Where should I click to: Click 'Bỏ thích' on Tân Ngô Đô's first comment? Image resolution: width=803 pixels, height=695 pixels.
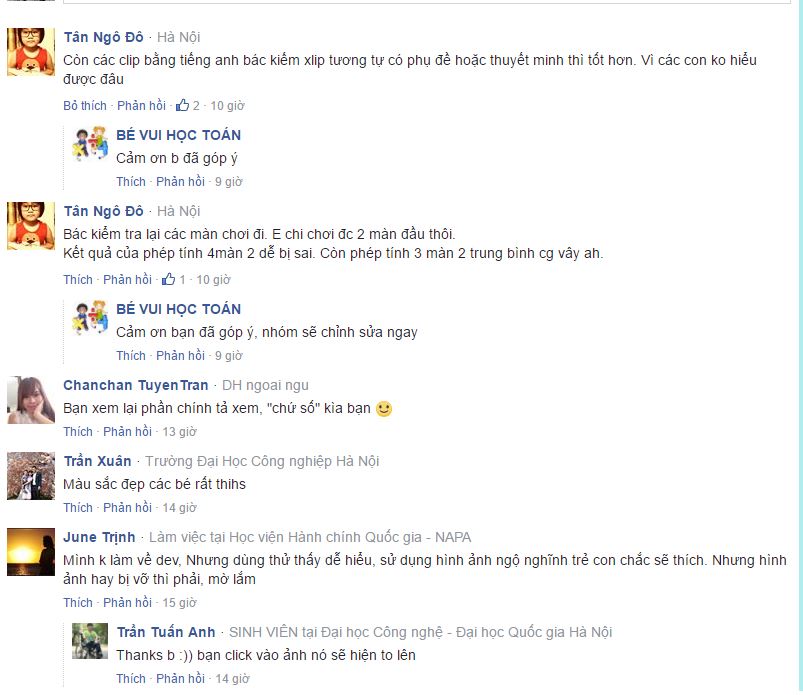tap(84, 106)
